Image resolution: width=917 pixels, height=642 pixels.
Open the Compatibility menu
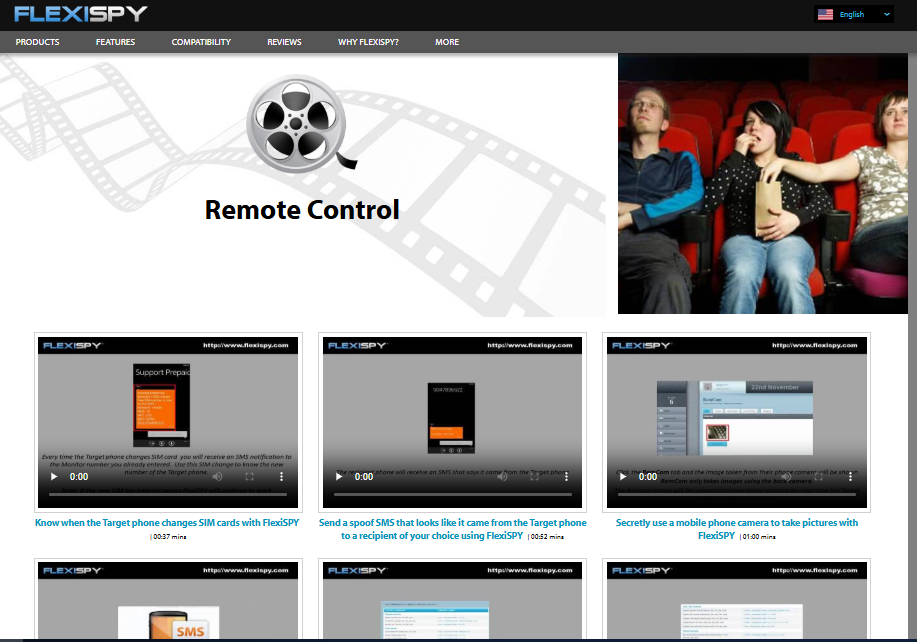coord(201,42)
